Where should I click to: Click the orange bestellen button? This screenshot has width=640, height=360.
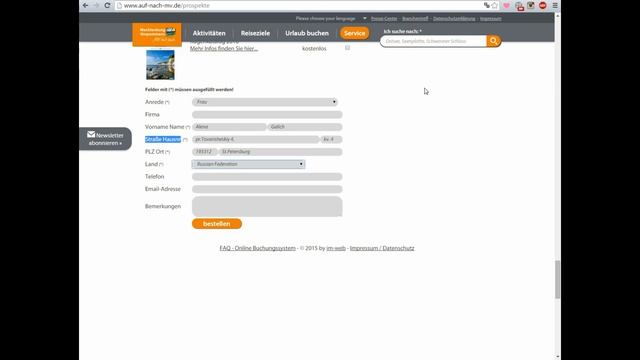click(x=217, y=224)
